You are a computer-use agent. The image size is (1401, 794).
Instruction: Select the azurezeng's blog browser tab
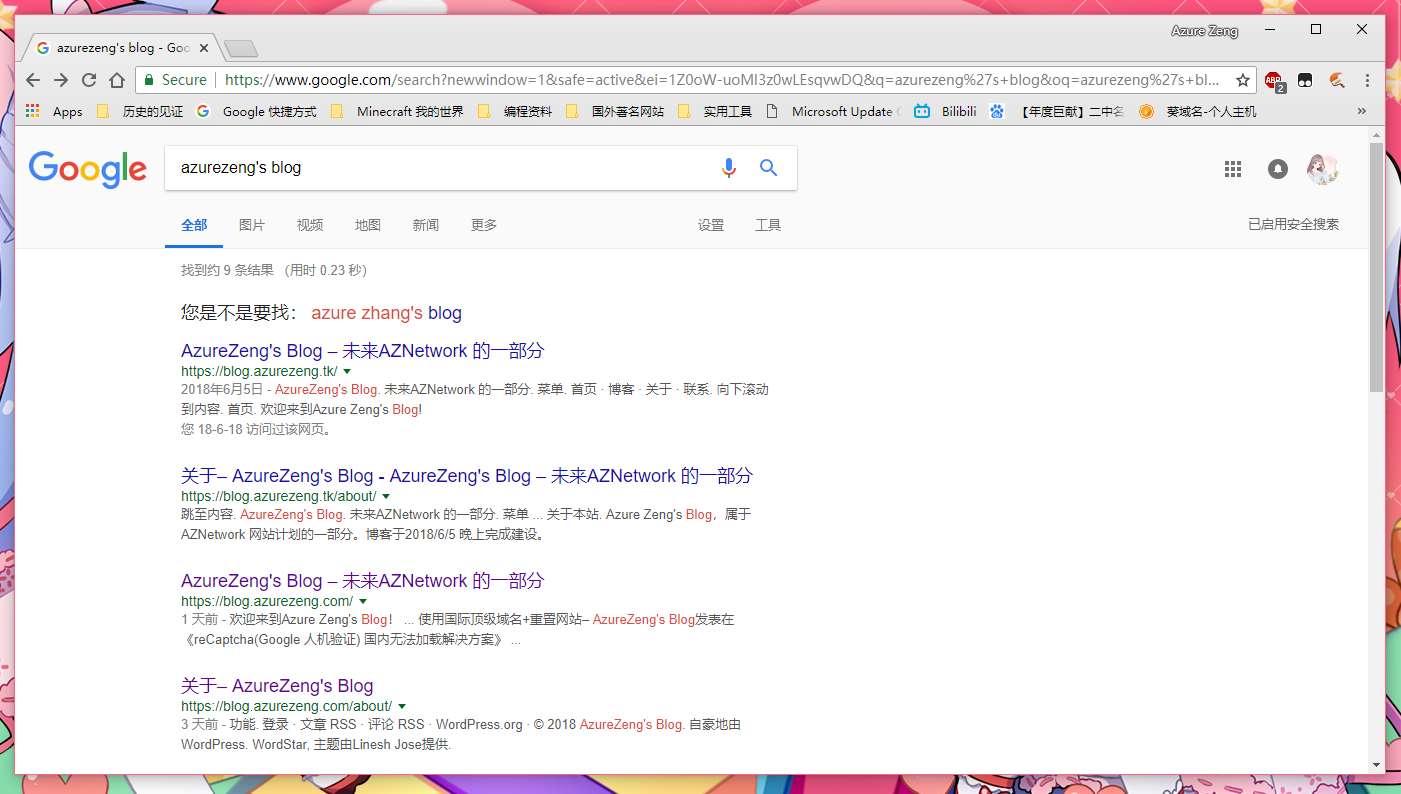[119, 47]
